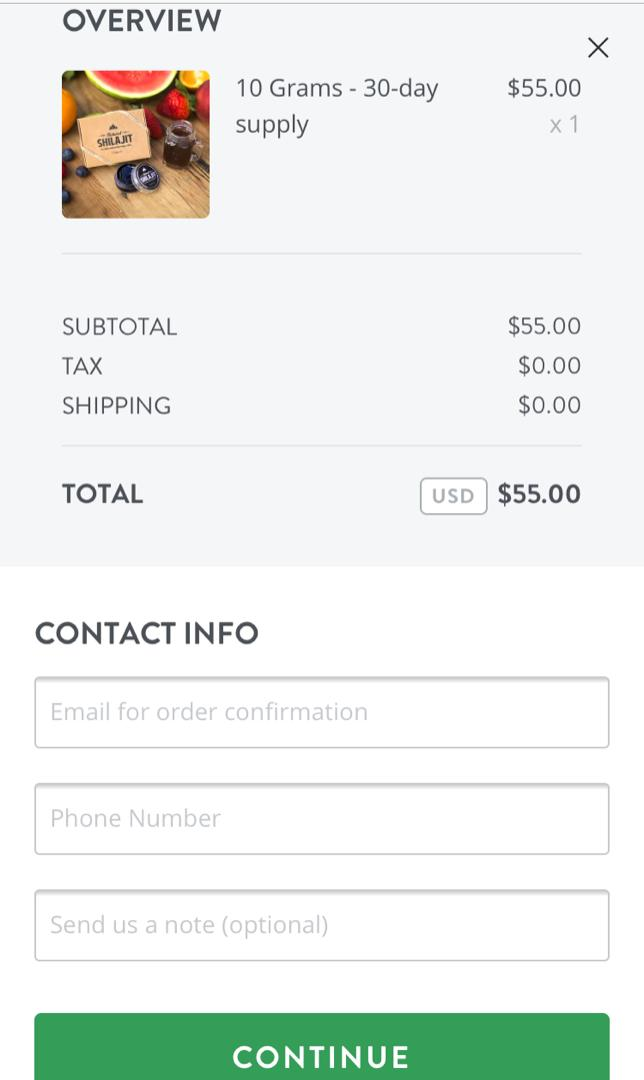Click the TOTAL label
The image size is (644, 1080).
(101, 494)
